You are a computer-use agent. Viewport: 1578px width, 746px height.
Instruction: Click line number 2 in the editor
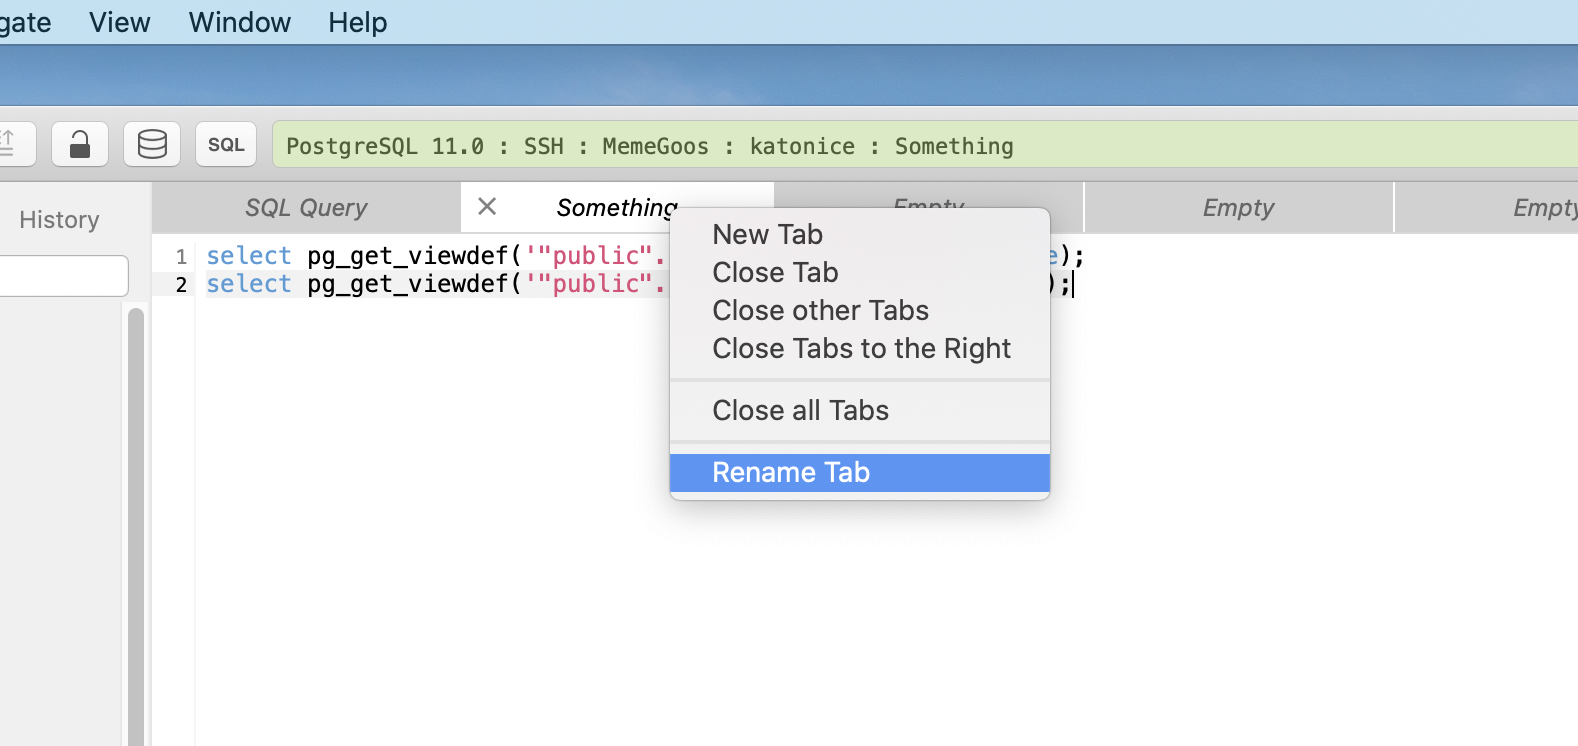(181, 284)
